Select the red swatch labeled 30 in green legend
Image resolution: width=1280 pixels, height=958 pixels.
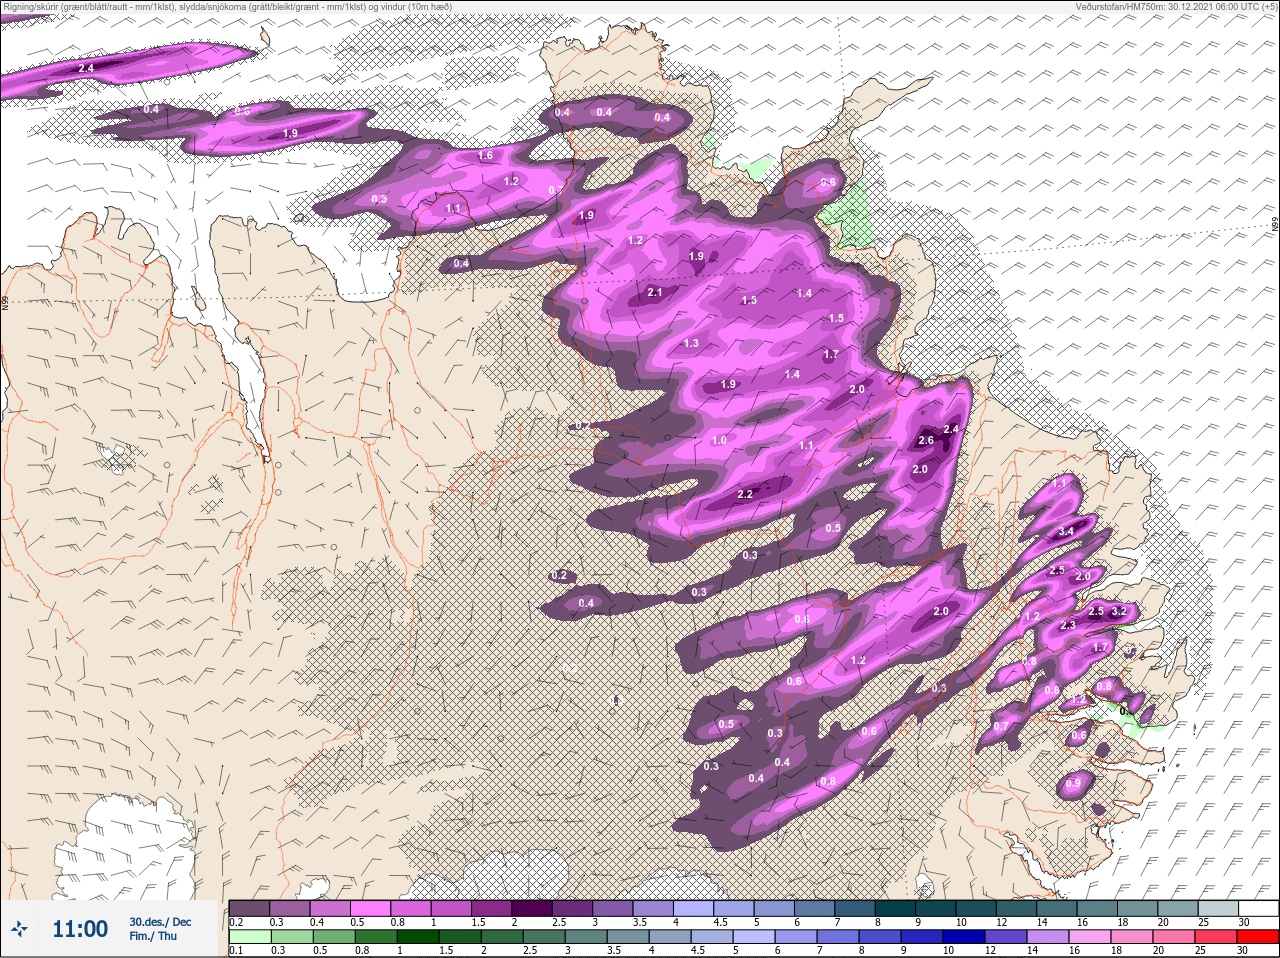point(1258,938)
